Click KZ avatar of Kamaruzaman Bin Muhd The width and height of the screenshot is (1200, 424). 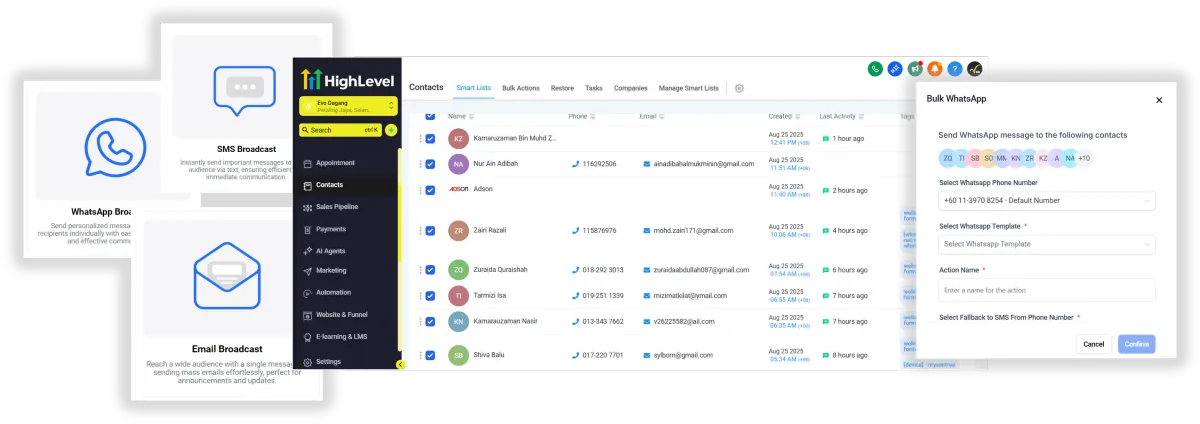pyautogui.click(x=458, y=138)
